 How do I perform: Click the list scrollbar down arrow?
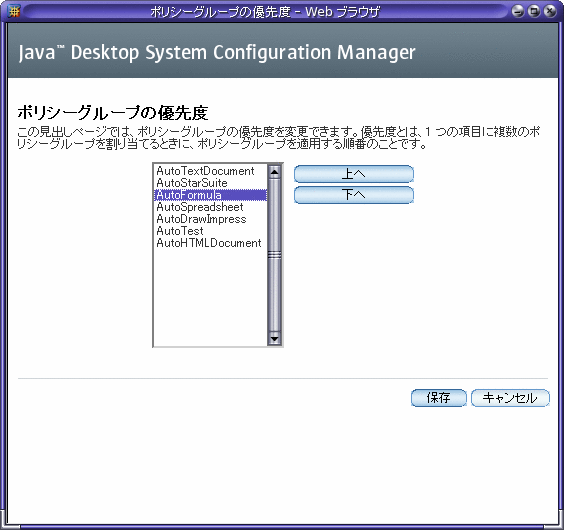(x=274, y=338)
